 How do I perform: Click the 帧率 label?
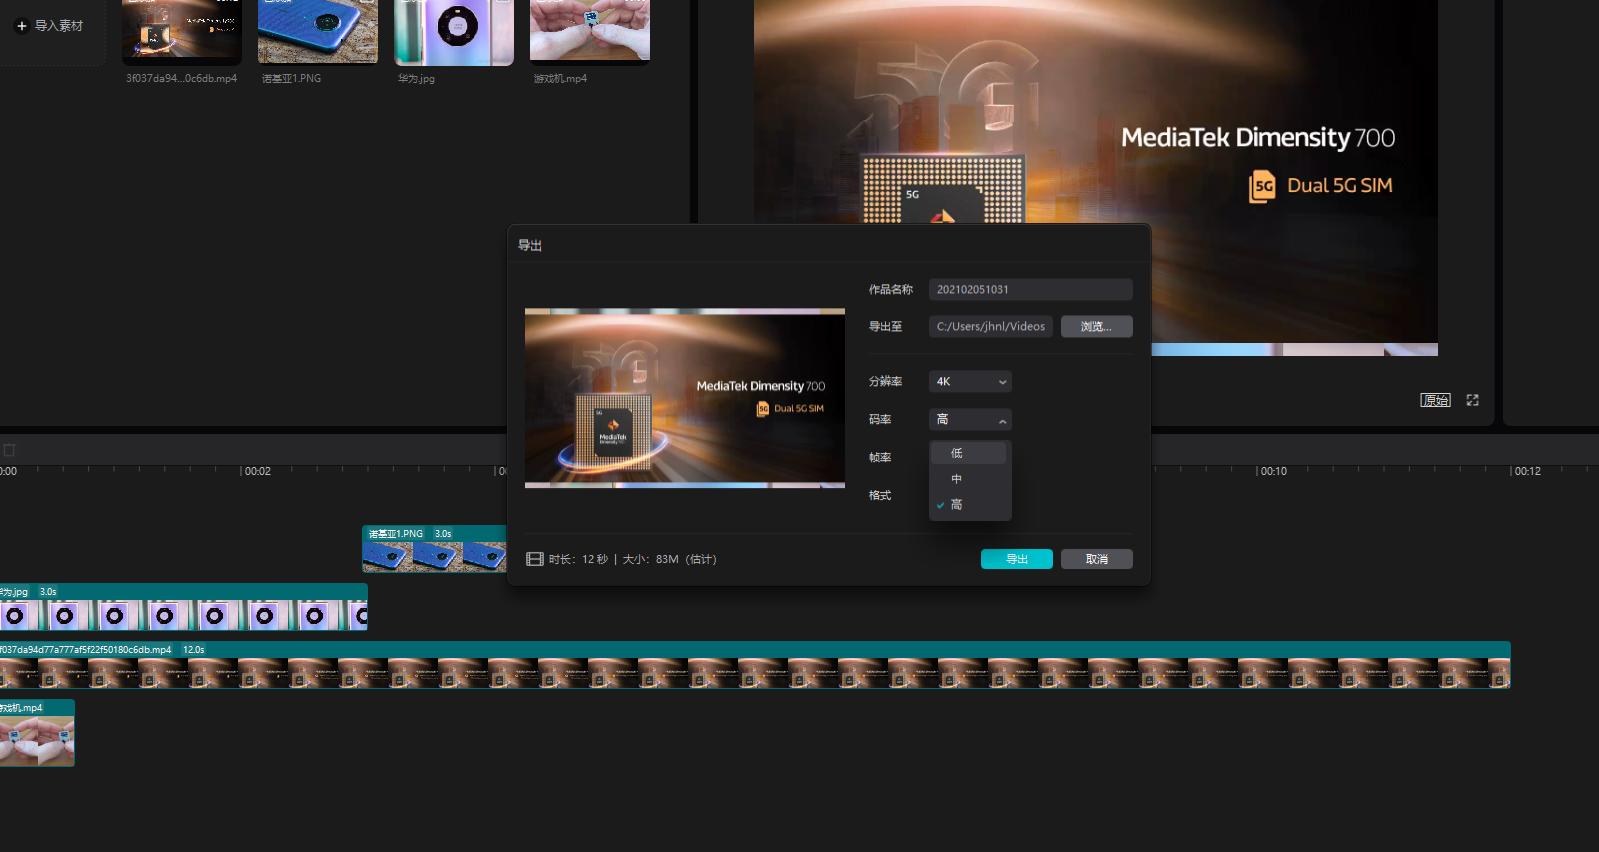click(879, 457)
